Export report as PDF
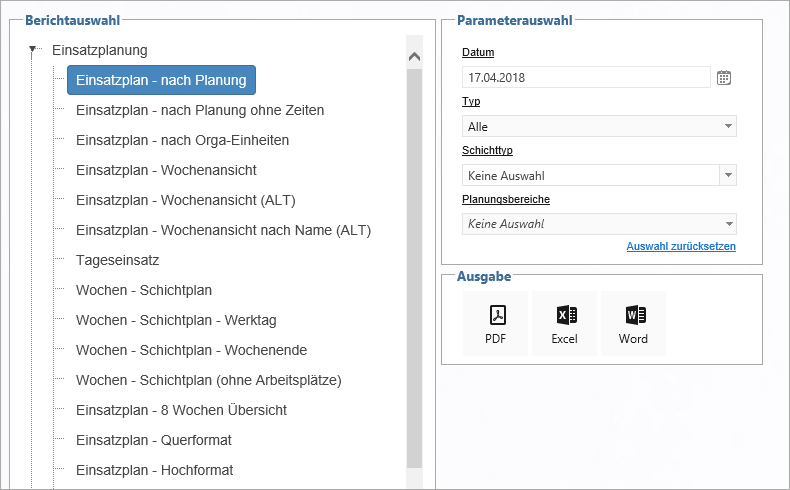The height and width of the screenshot is (490, 790). click(x=495, y=324)
